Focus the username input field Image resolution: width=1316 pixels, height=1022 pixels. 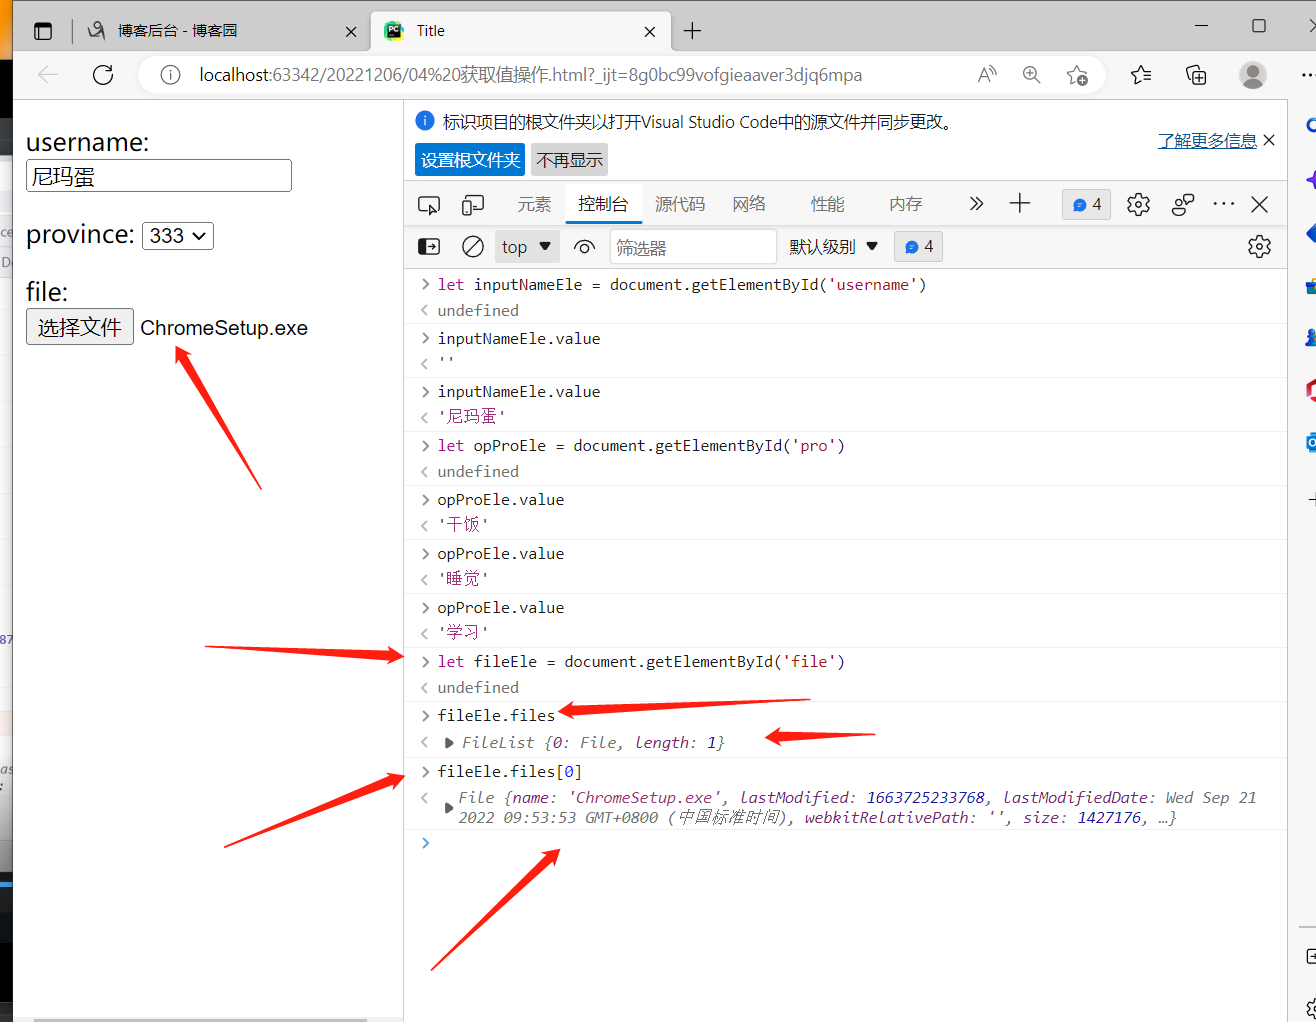[159, 176]
